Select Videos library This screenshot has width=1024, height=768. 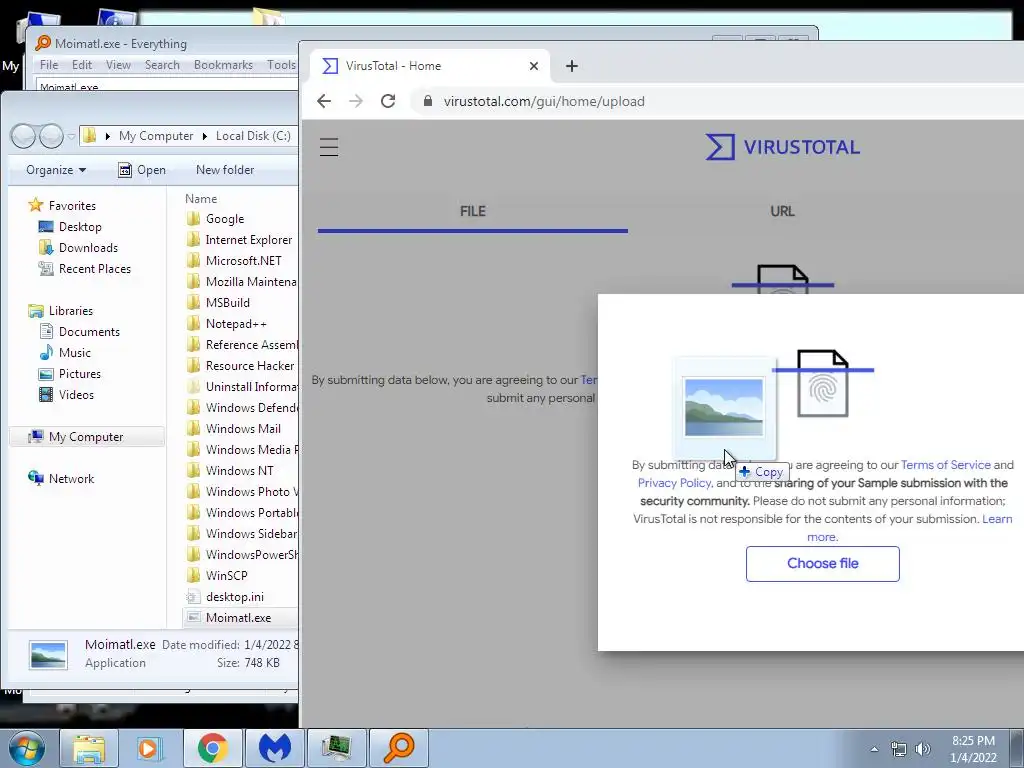click(67, 394)
